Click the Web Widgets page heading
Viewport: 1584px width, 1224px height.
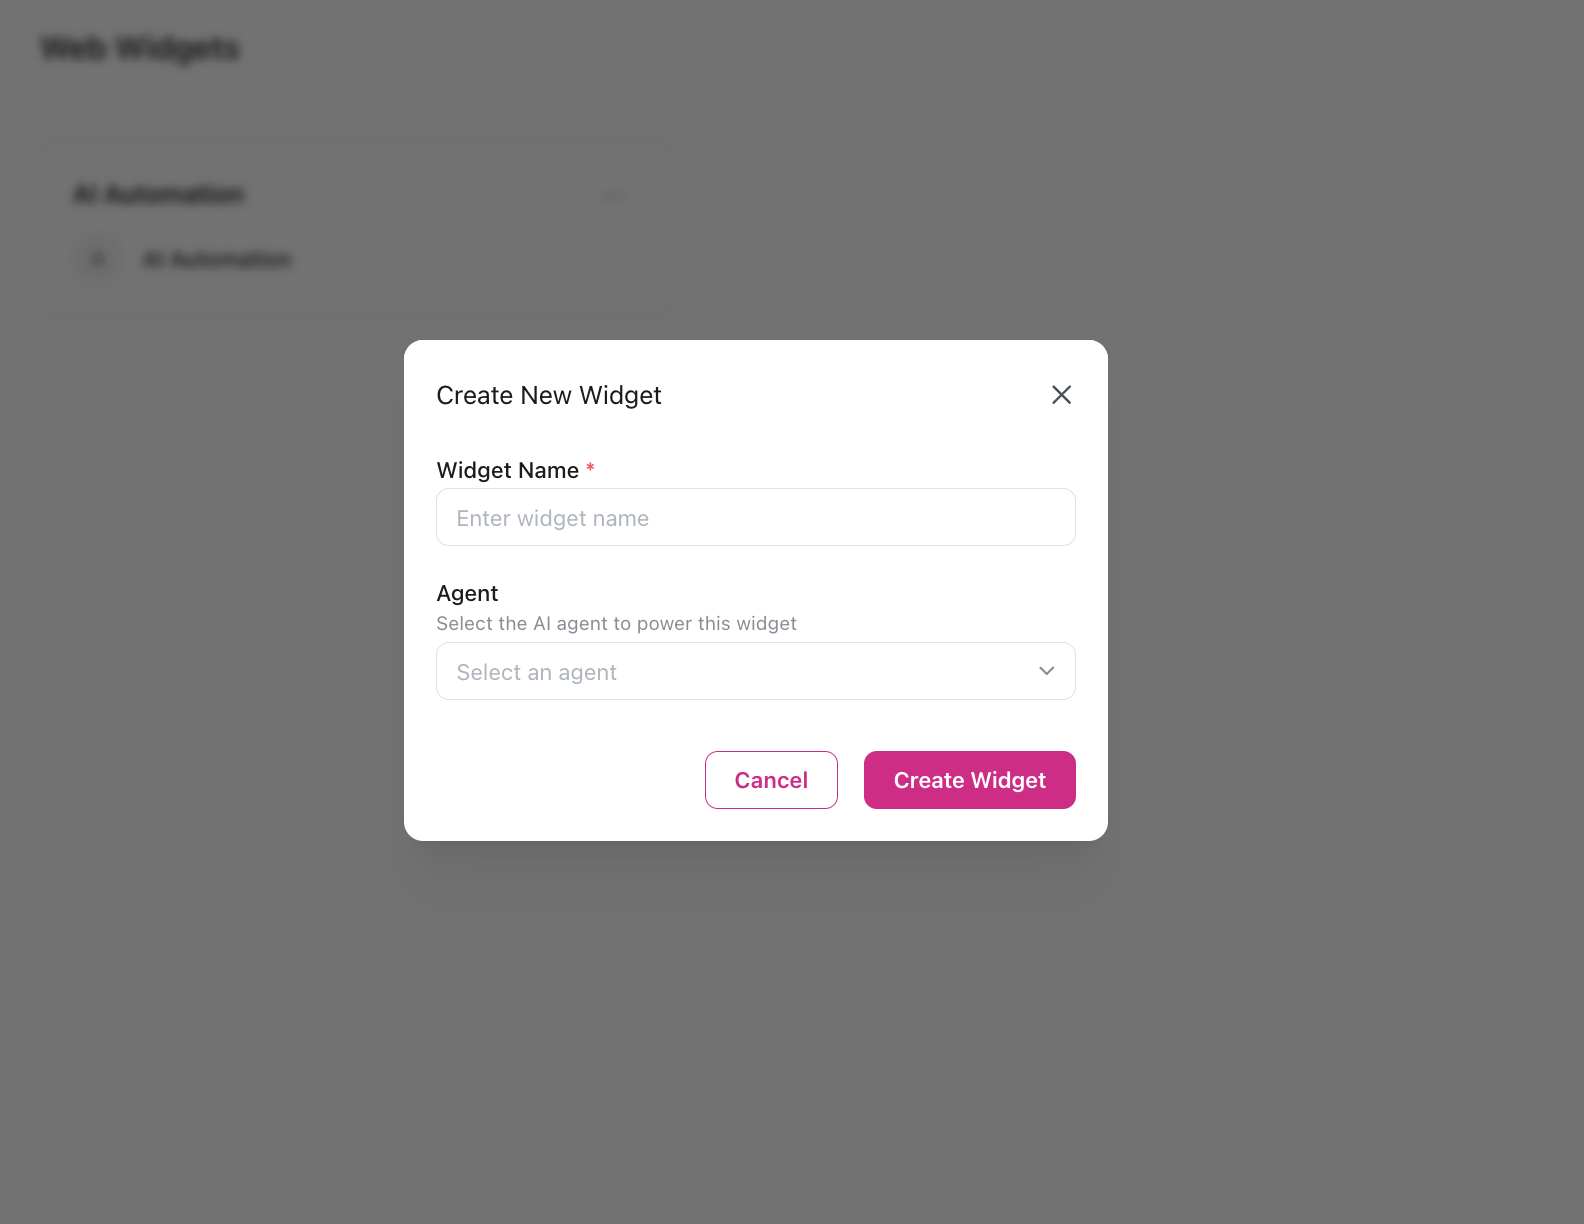tap(140, 47)
